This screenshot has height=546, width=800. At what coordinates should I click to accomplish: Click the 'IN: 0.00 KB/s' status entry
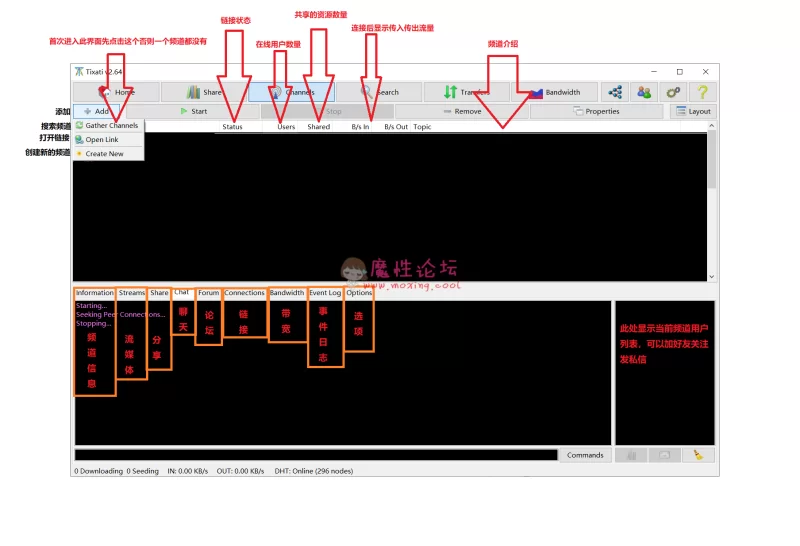[188, 471]
